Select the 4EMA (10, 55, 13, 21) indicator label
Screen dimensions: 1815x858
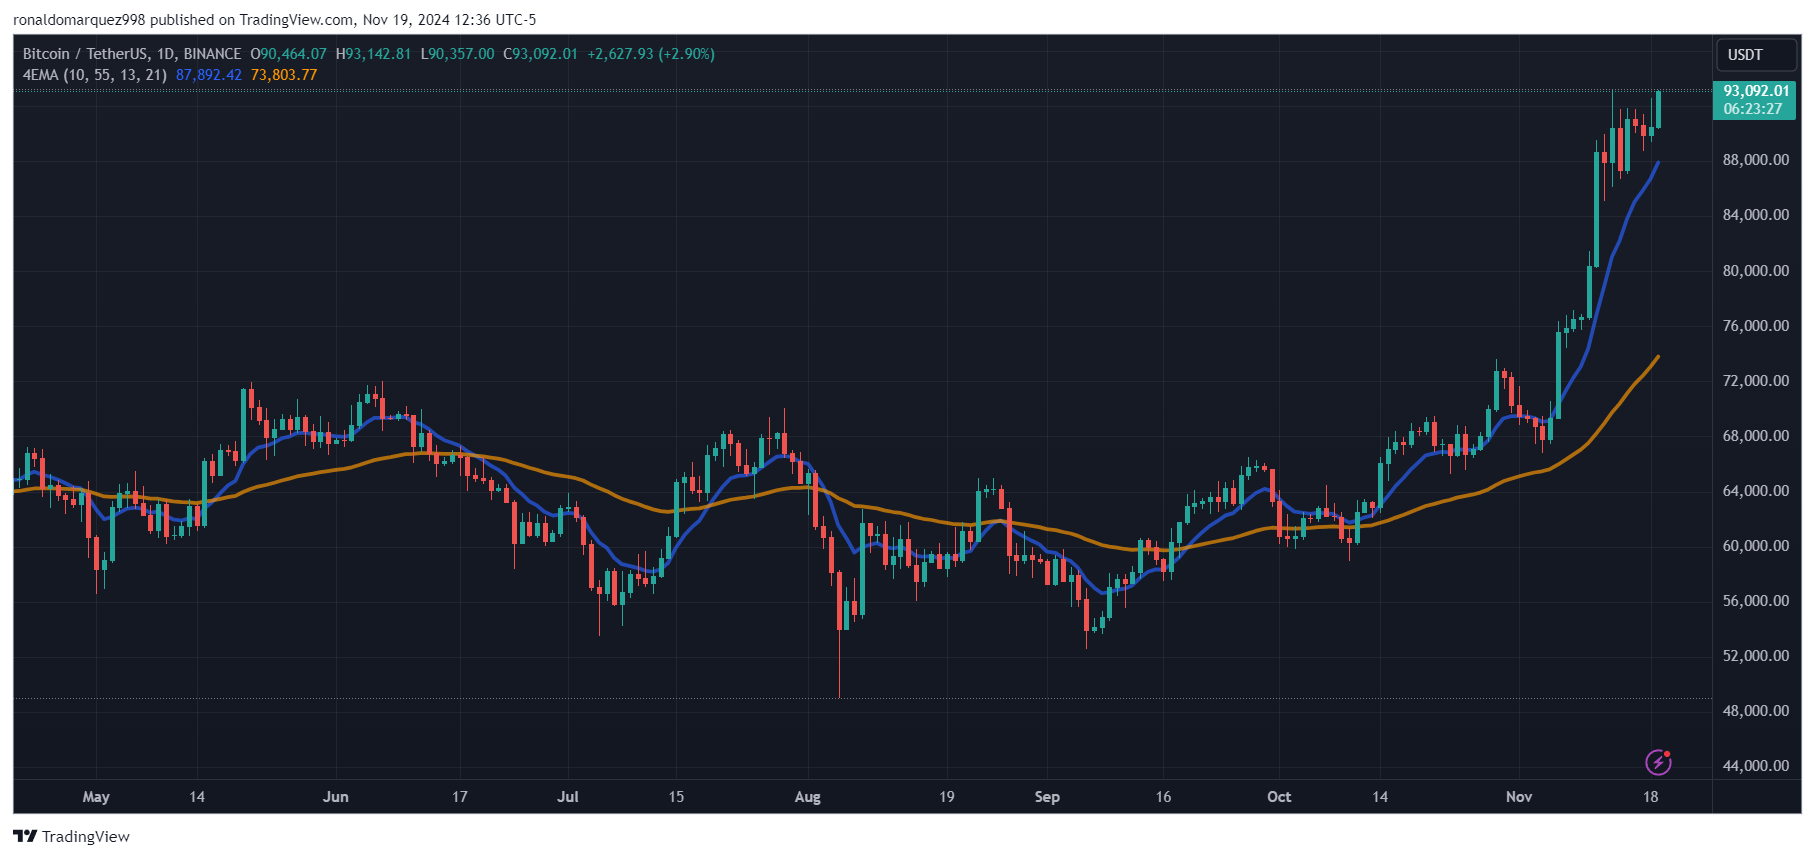click(94, 75)
